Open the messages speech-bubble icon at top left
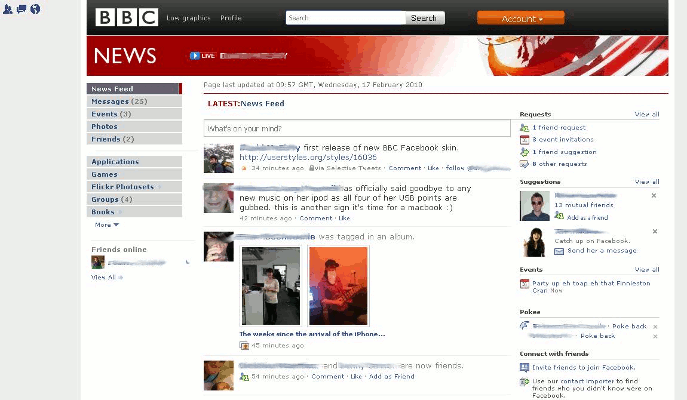This screenshot has width=687, height=400. pos(21,9)
